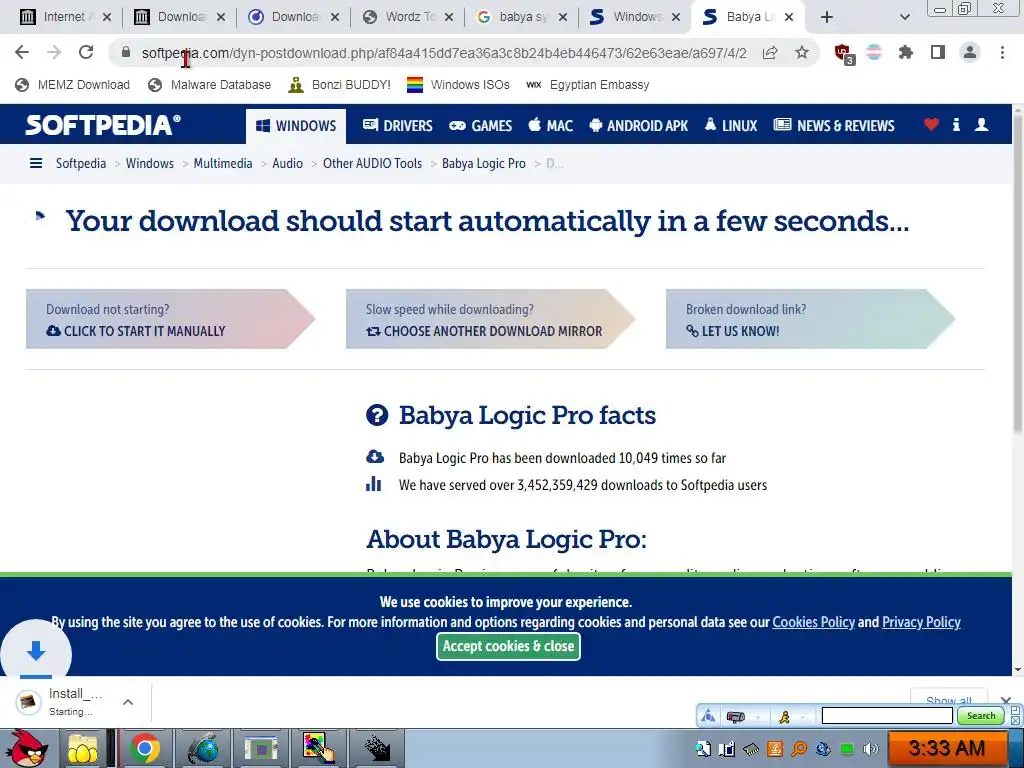Click the info icon in Softpedia header
Viewport: 1024px width, 768px height.
[956, 125]
